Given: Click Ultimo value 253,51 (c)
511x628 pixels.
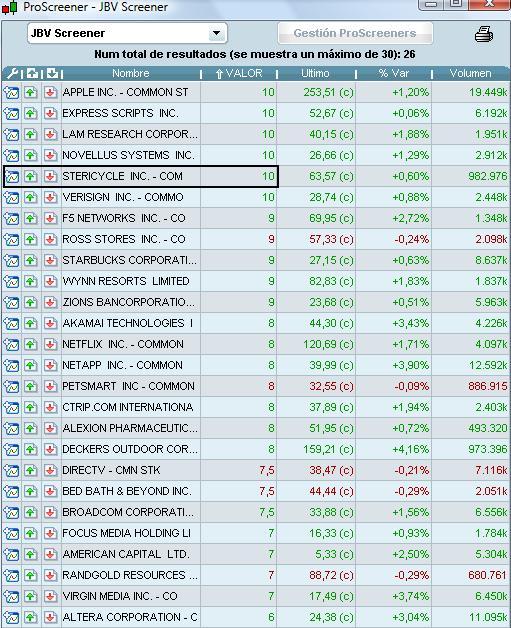Looking at the screenshot, I should pyautogui.click(x=328, y=93).
